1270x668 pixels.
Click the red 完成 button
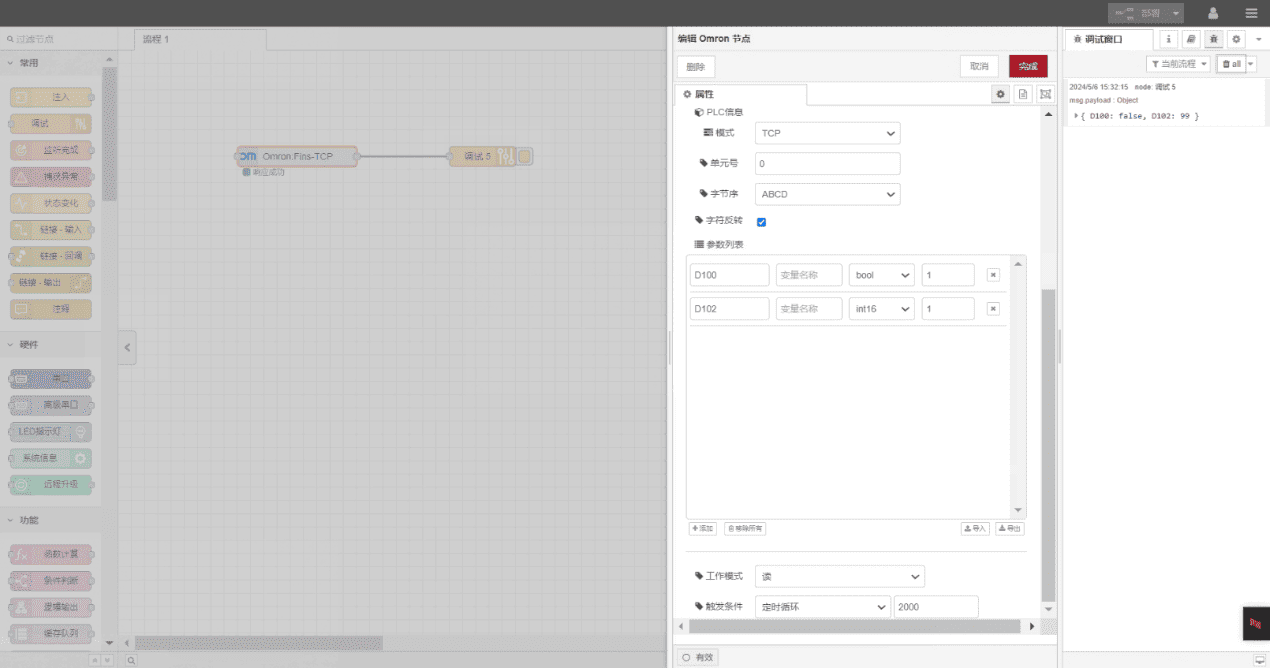pos(1028,65)
